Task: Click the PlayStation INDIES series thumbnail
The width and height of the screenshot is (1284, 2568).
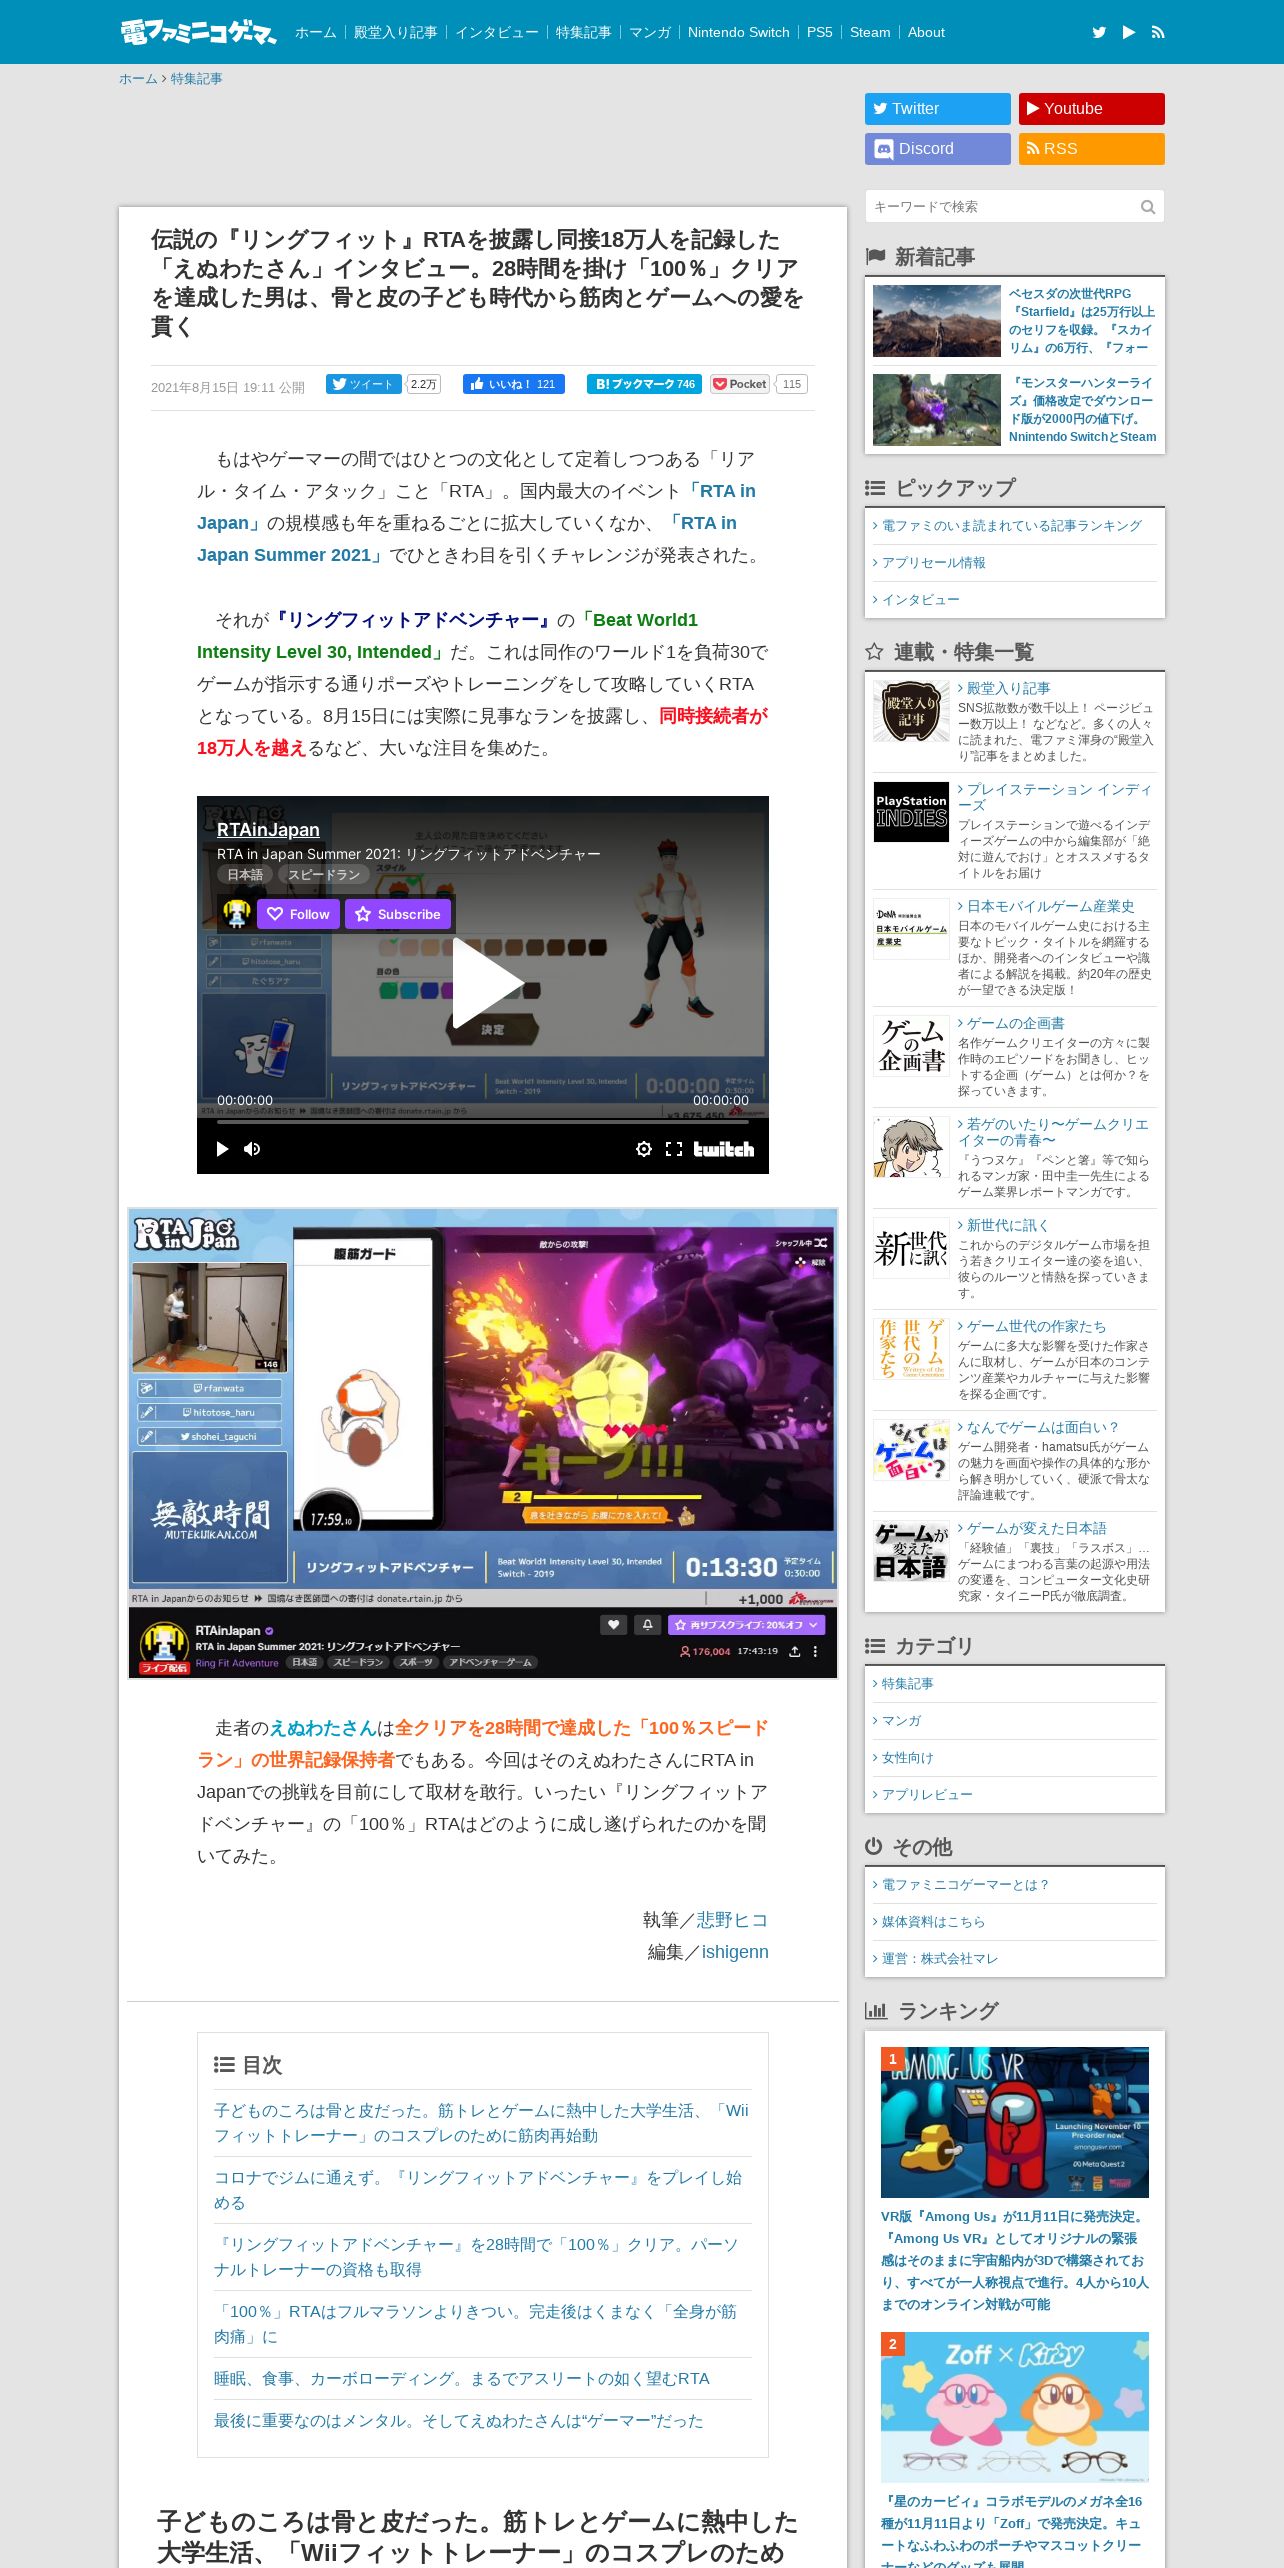Action: [911, 812]
